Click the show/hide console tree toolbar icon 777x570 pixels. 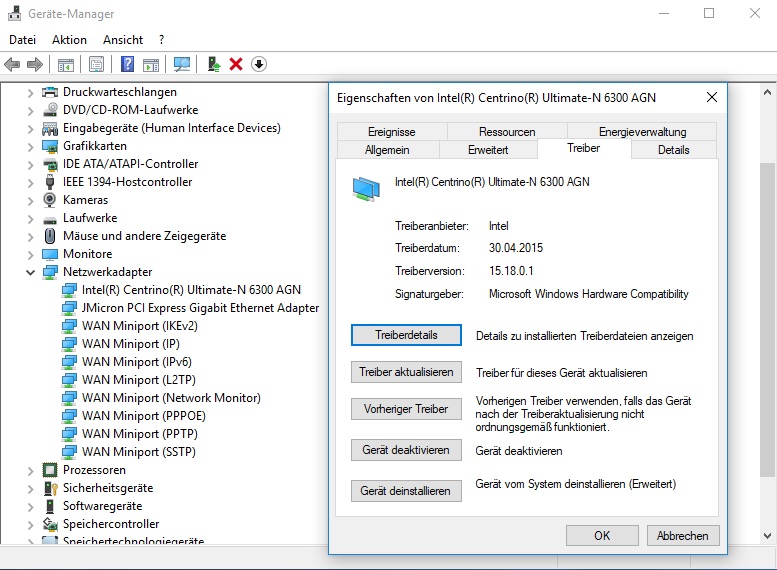click(x=65, y=64)
